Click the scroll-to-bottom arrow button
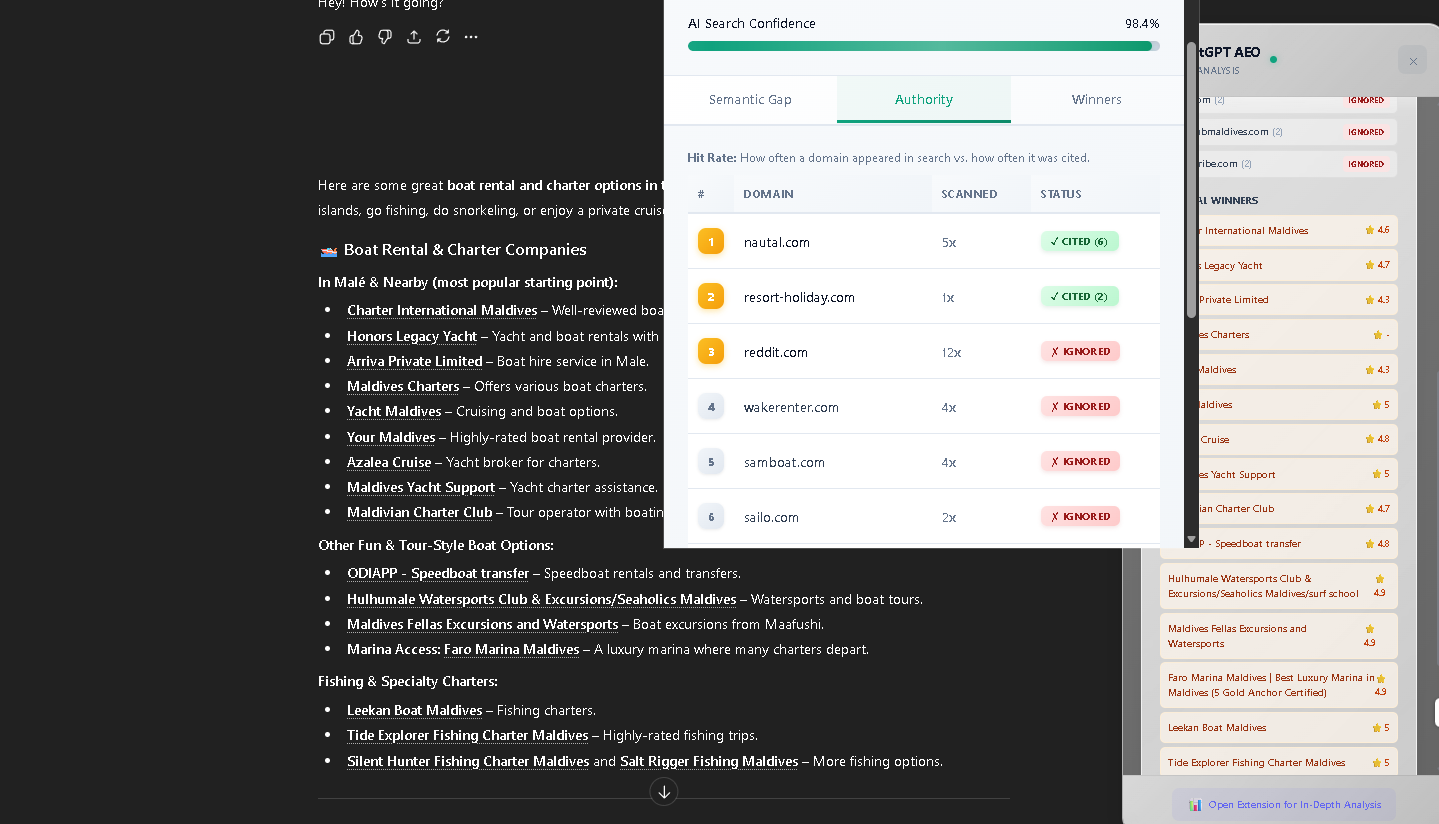1439x824 pixels. [x=664, y=792]
